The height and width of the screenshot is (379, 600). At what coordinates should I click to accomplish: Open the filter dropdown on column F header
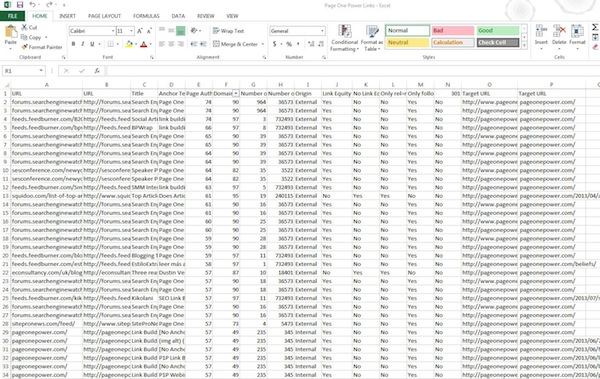[236, 93]
